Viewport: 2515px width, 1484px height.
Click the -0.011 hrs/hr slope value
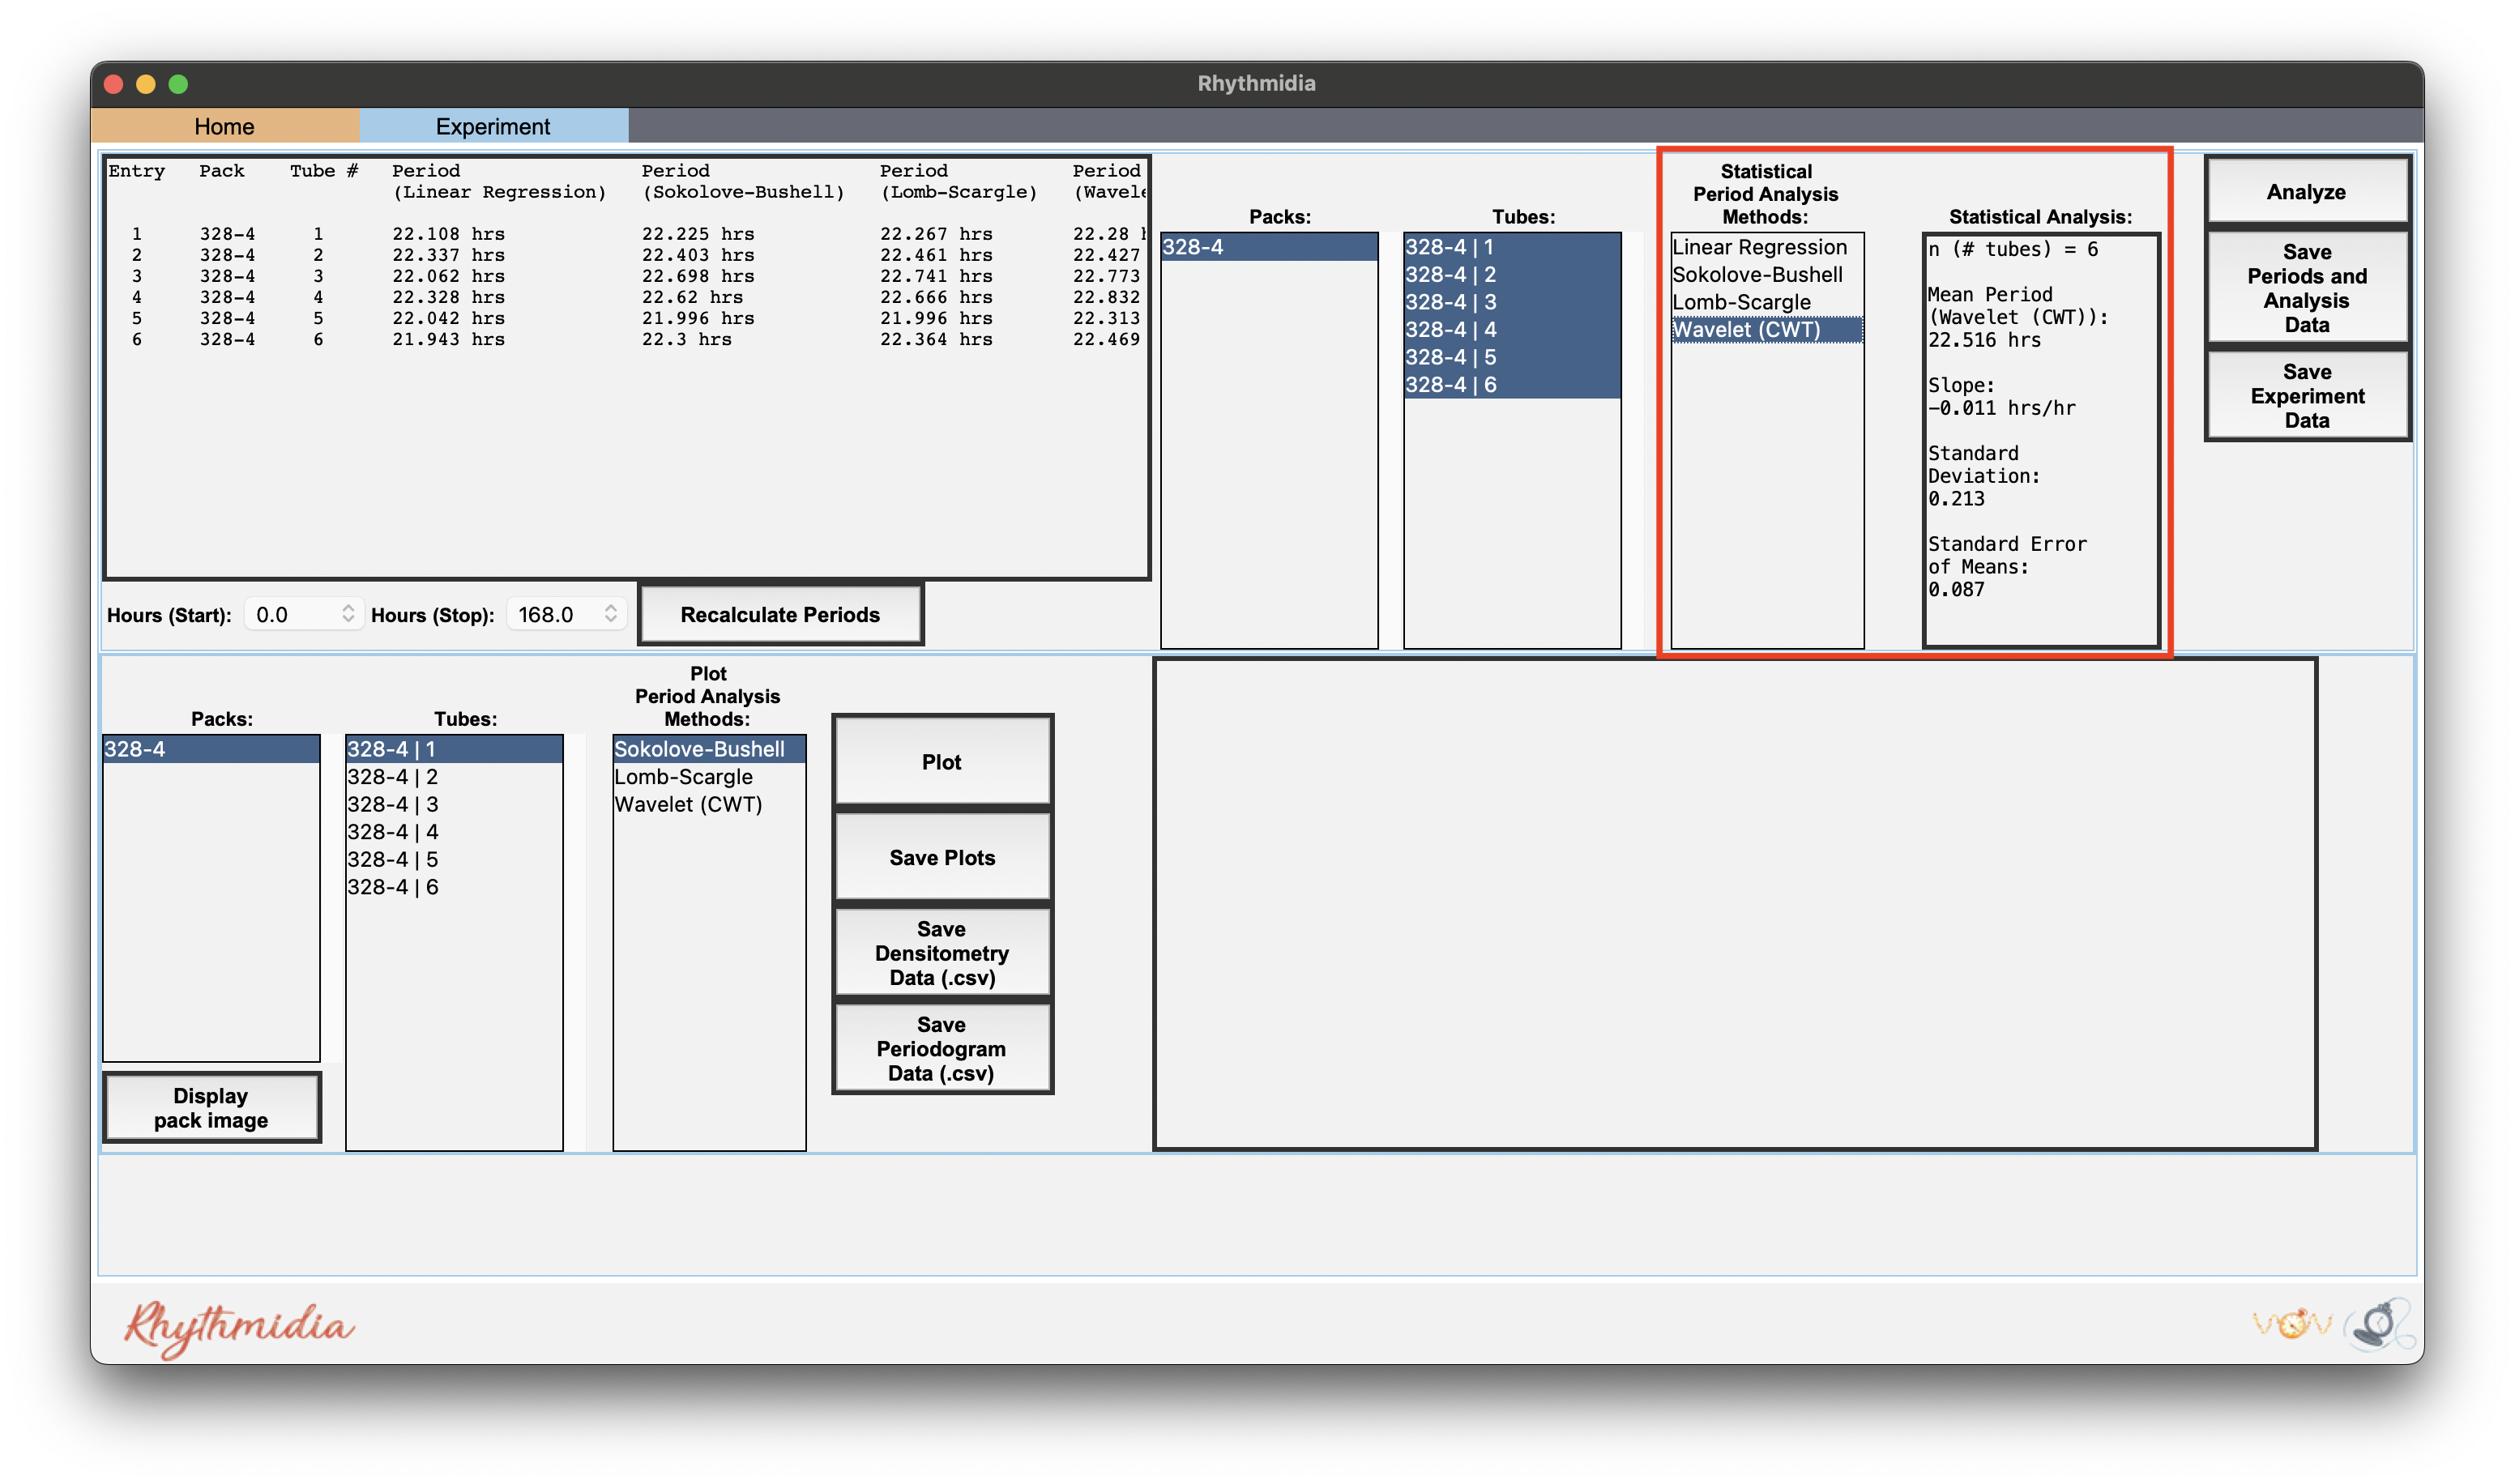click(2002, 408)
